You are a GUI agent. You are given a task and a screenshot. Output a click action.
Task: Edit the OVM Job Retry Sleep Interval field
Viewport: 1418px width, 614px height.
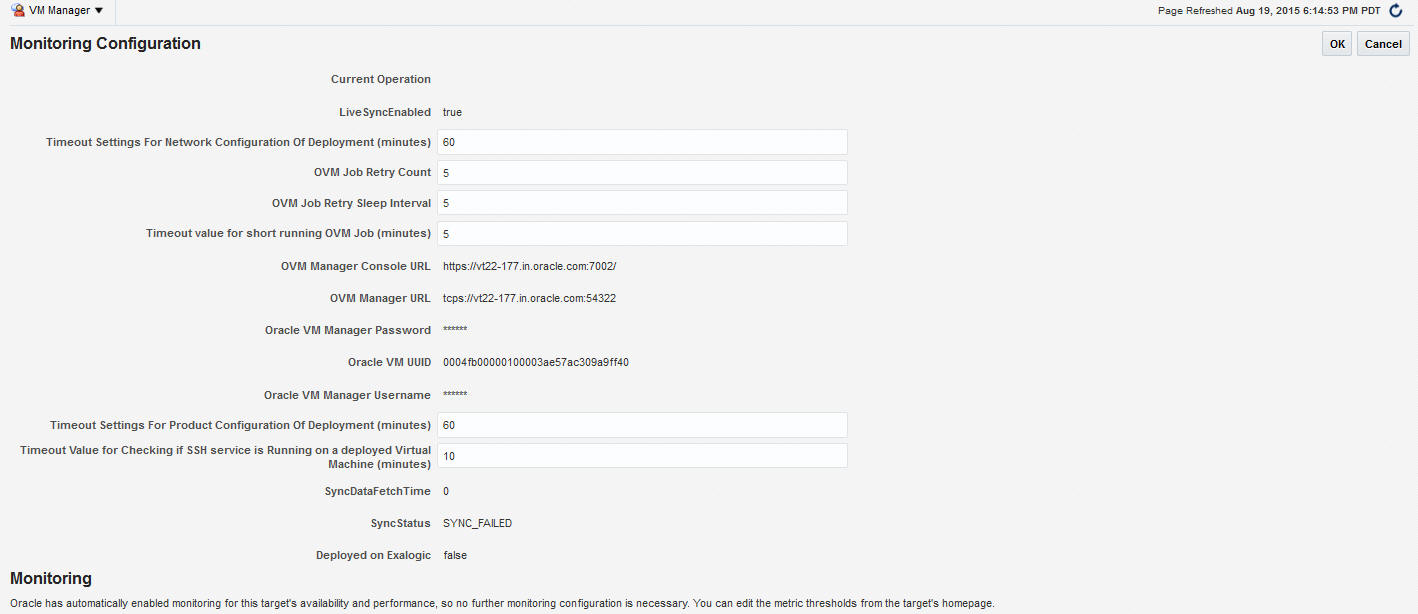coord(642,203)
